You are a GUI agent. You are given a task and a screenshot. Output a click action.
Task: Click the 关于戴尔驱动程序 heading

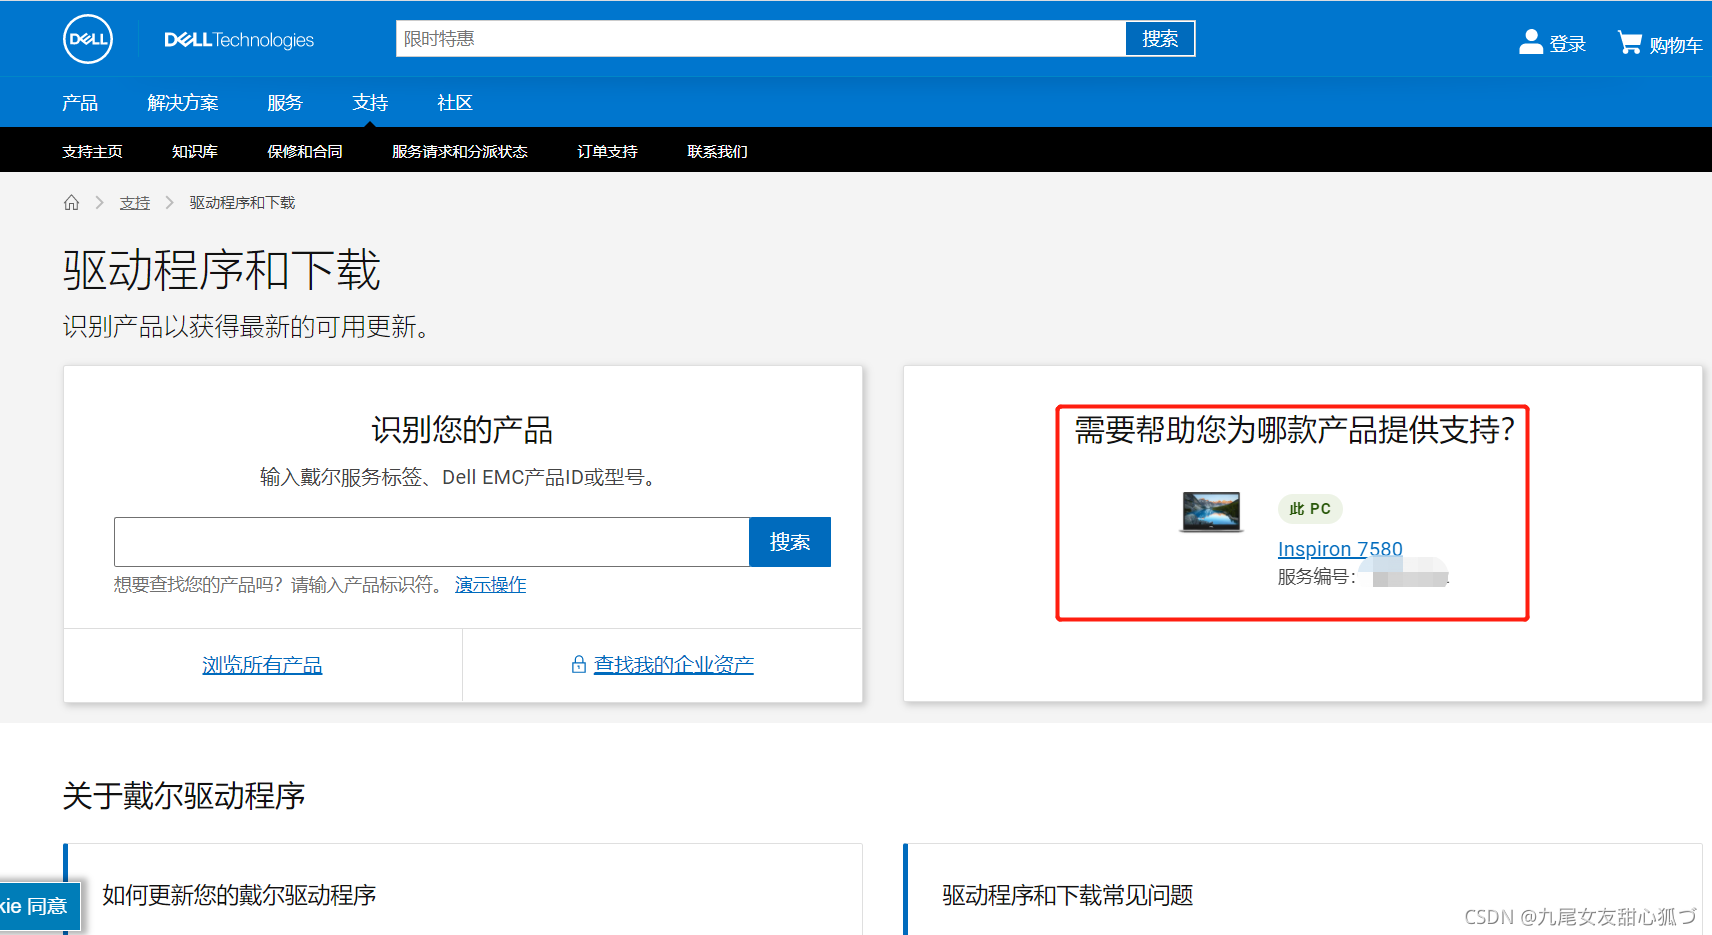pyautogui.click(x=184, y=796)
